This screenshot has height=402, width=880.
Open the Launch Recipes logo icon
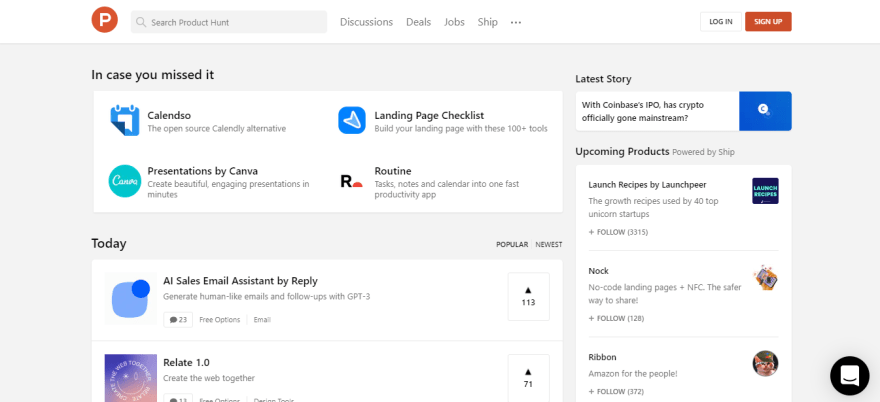[x=765, y=191]
